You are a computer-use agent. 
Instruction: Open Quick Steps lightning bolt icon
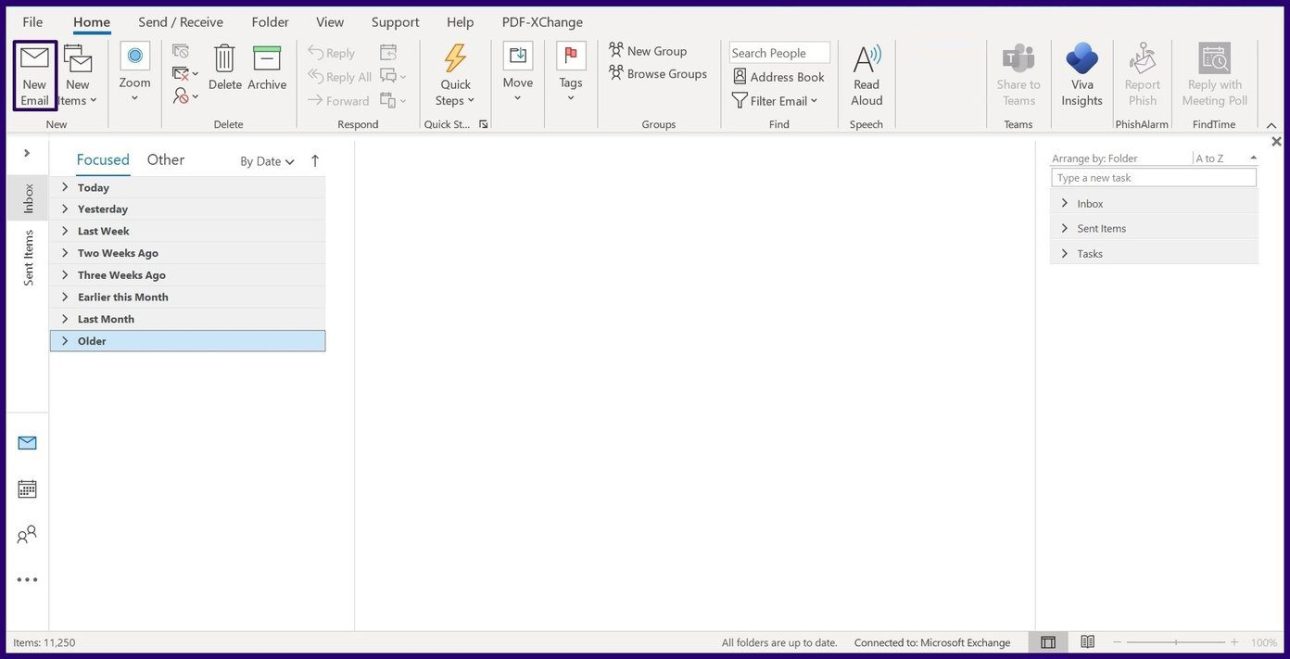455,58
